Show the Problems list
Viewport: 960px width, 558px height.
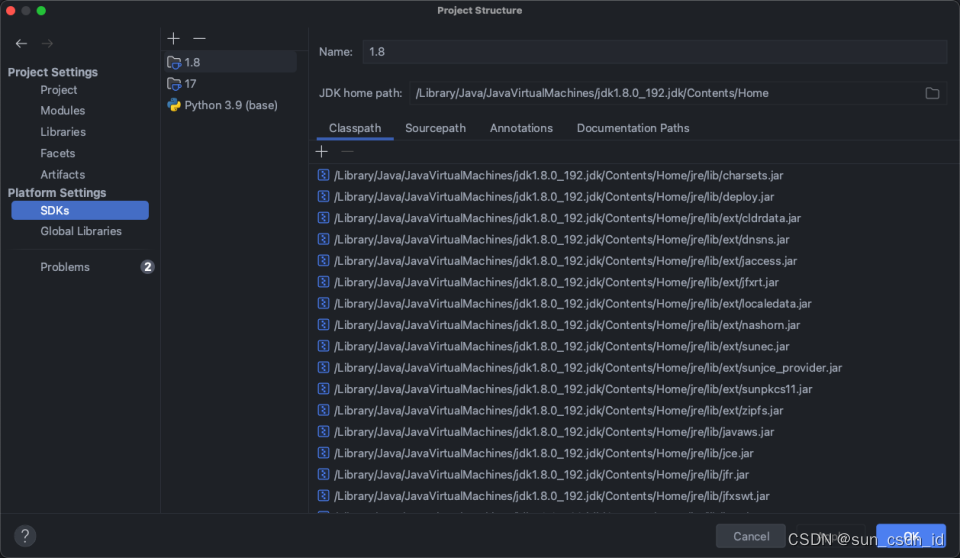click(65, 267)
